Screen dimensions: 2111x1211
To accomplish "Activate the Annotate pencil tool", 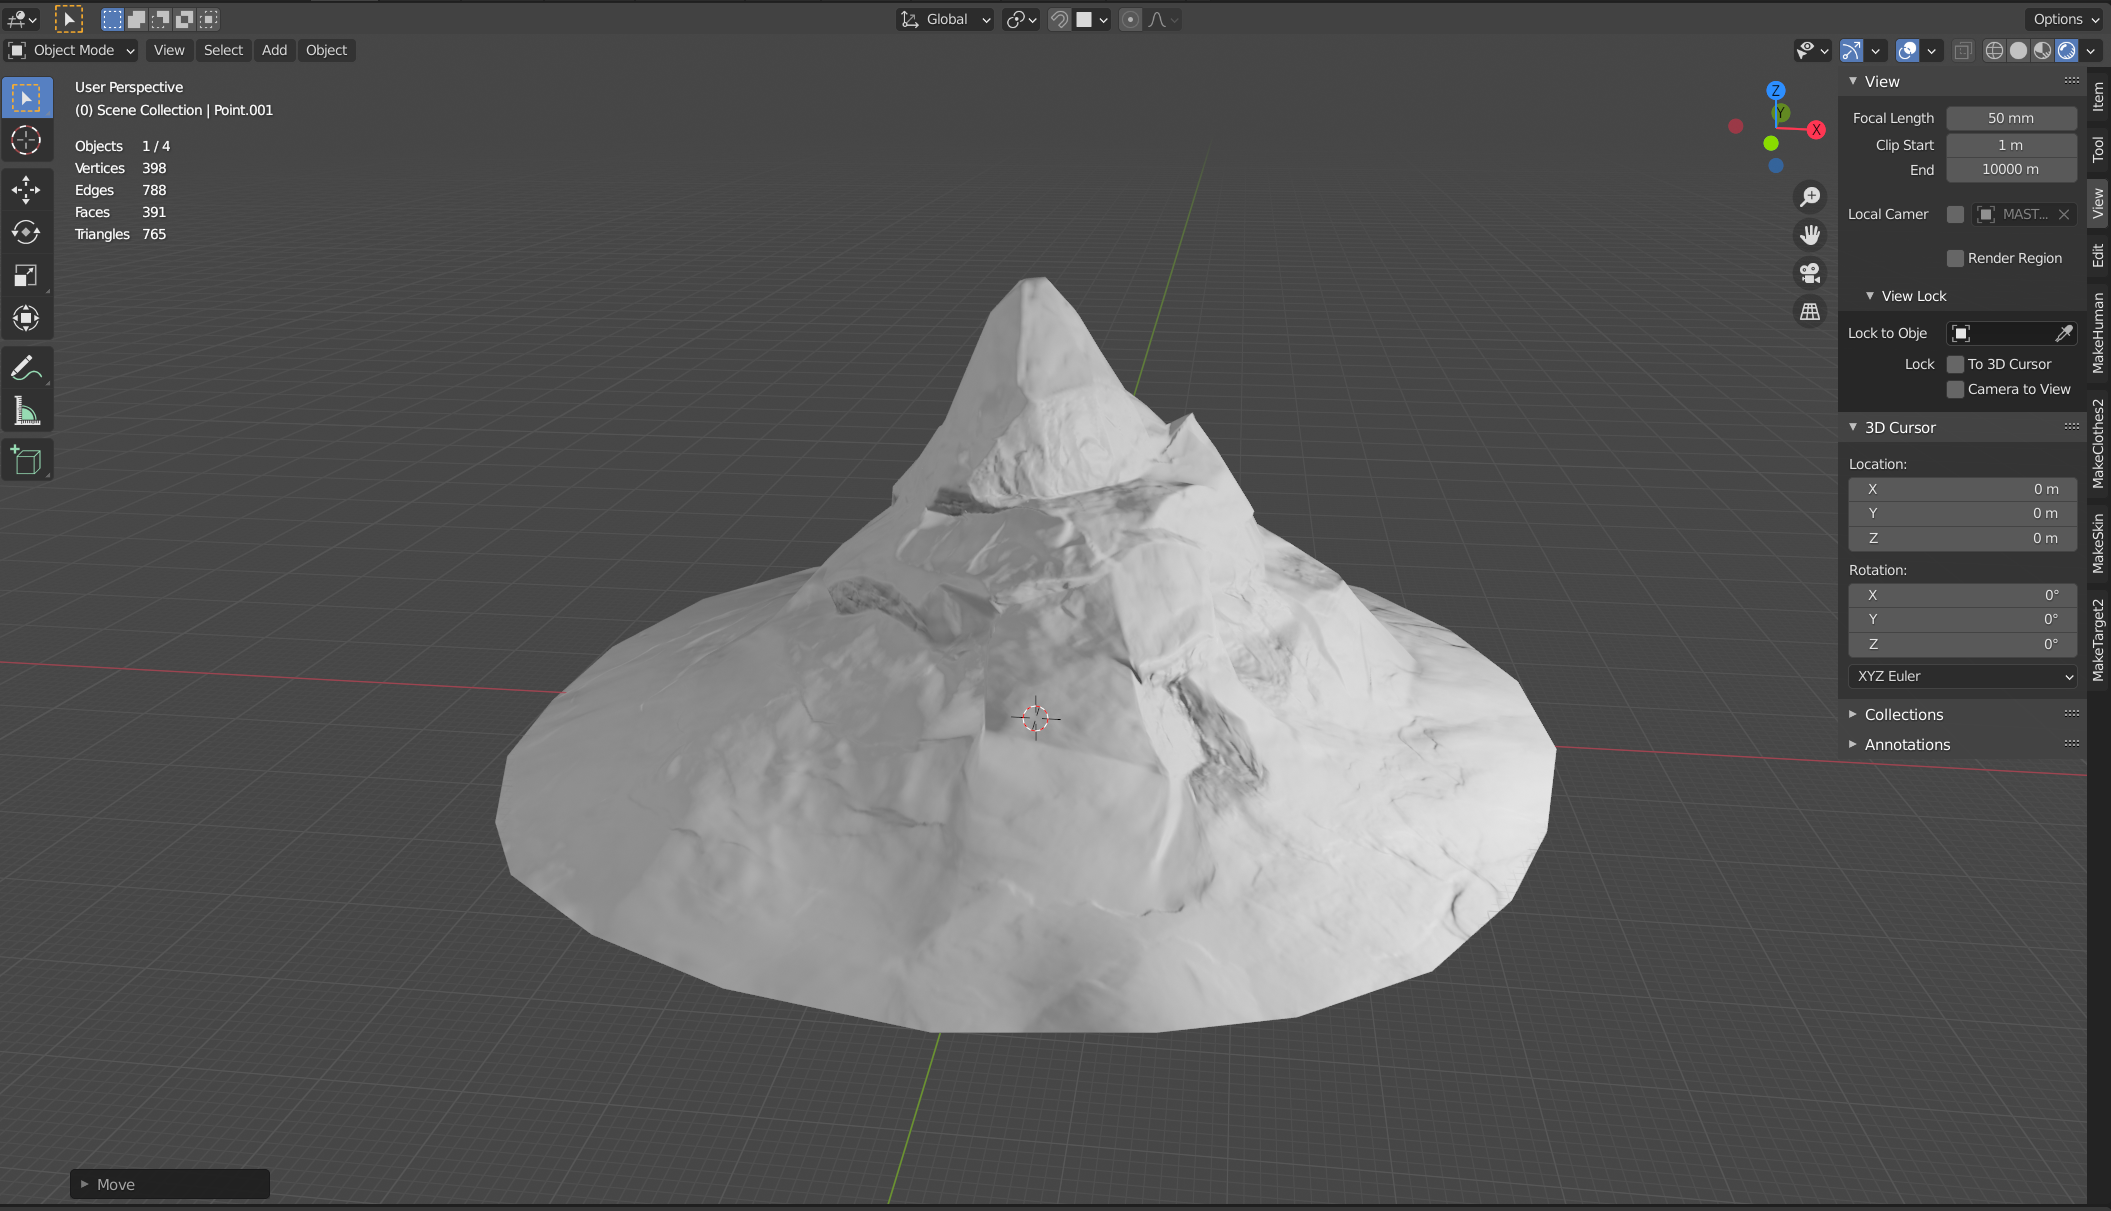I will tap(26, 368).
